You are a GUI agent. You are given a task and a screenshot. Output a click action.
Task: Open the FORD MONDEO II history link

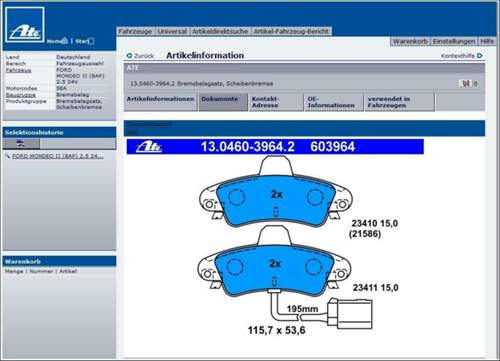pyautogui.click(x=58, y=156)
